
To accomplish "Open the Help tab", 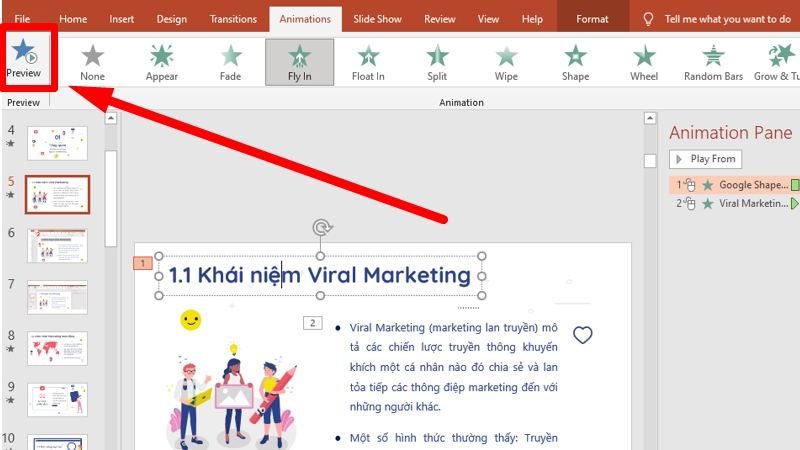I will [532, 19].
